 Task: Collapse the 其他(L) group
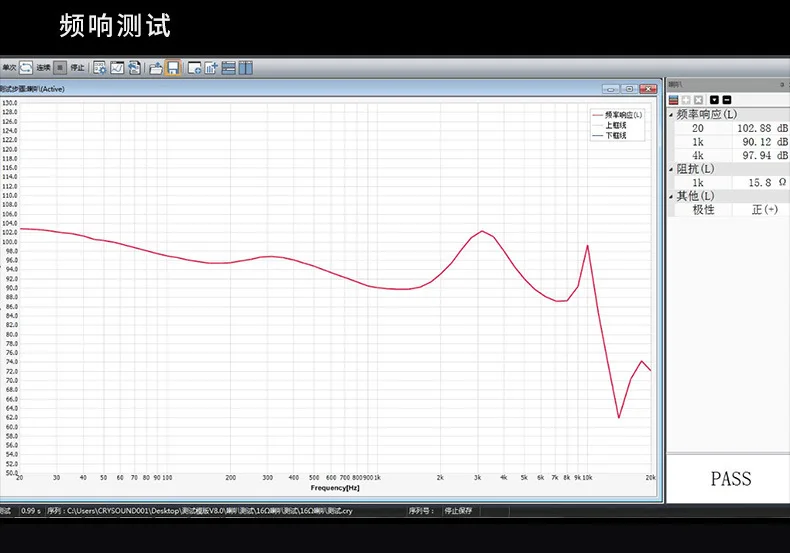click(x=671, y=197)
